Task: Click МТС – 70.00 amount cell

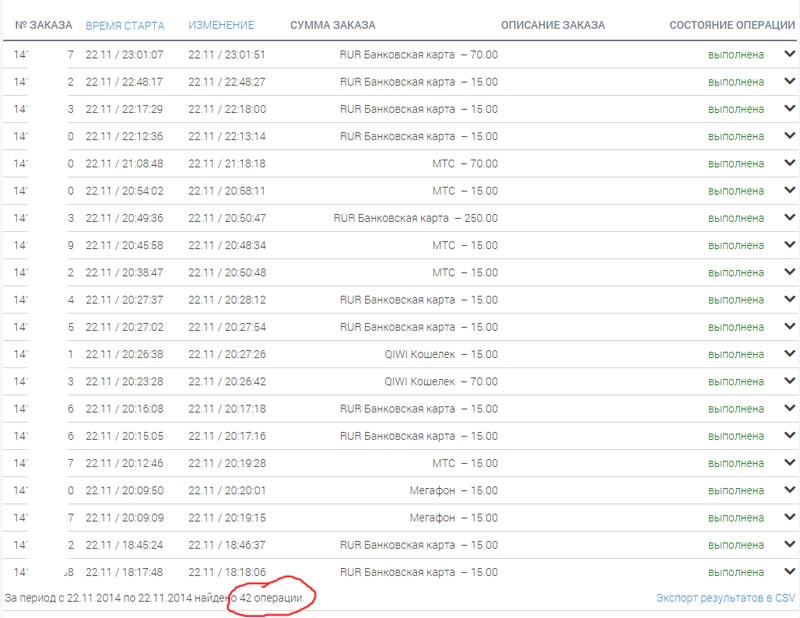Action: click(465, 163)
